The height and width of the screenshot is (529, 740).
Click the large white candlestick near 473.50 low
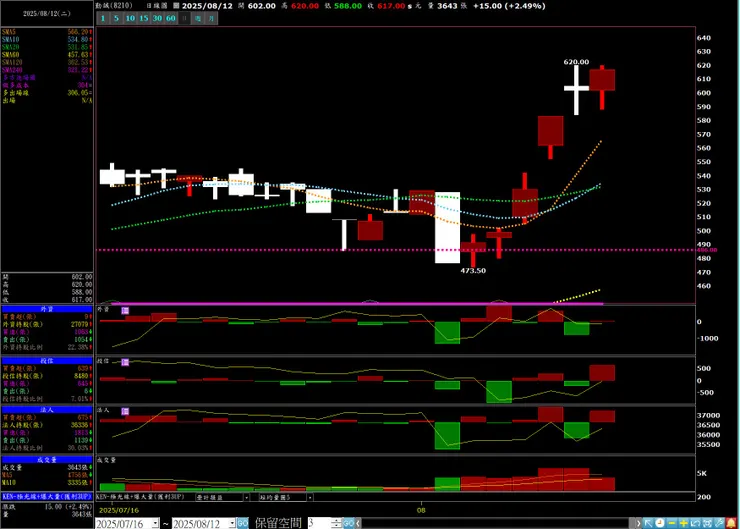447,227
